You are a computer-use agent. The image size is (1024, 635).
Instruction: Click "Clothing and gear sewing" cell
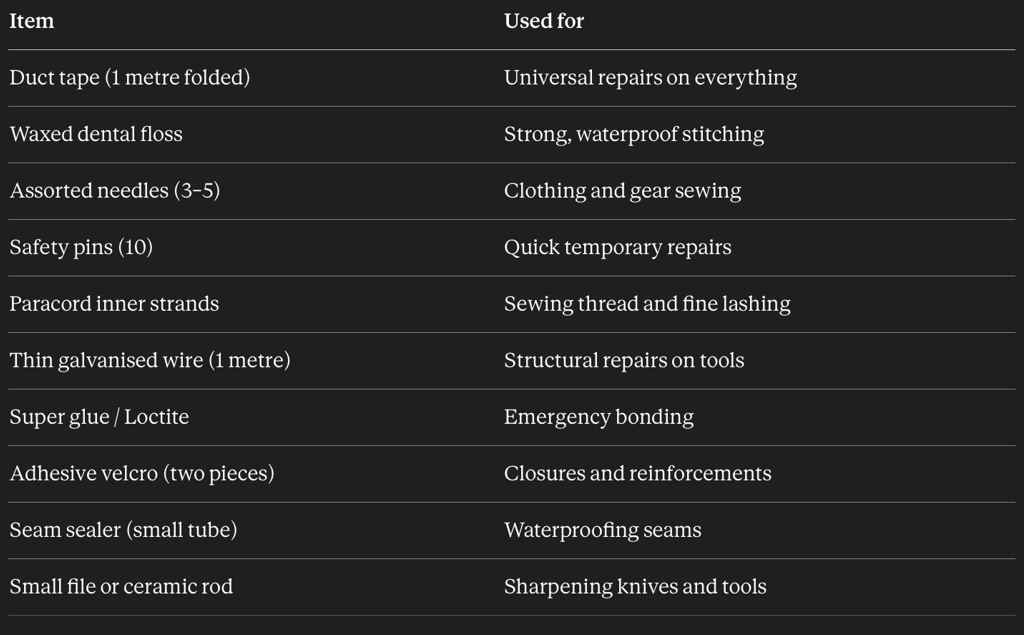622,191
